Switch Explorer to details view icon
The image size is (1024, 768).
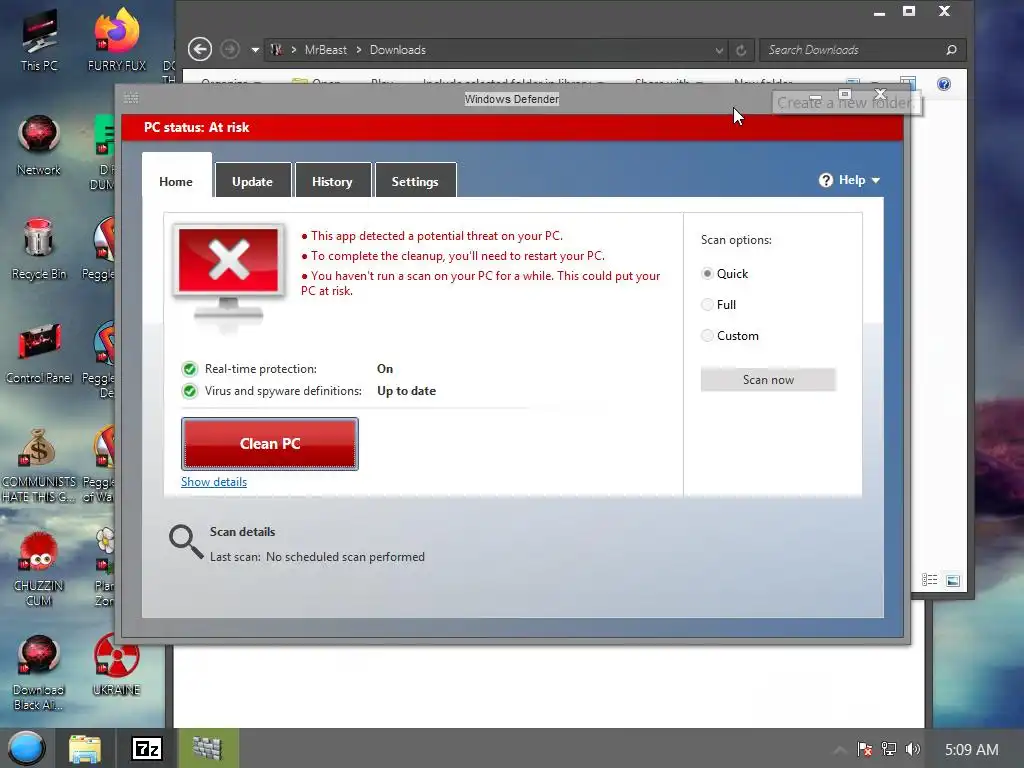[929, 580]
